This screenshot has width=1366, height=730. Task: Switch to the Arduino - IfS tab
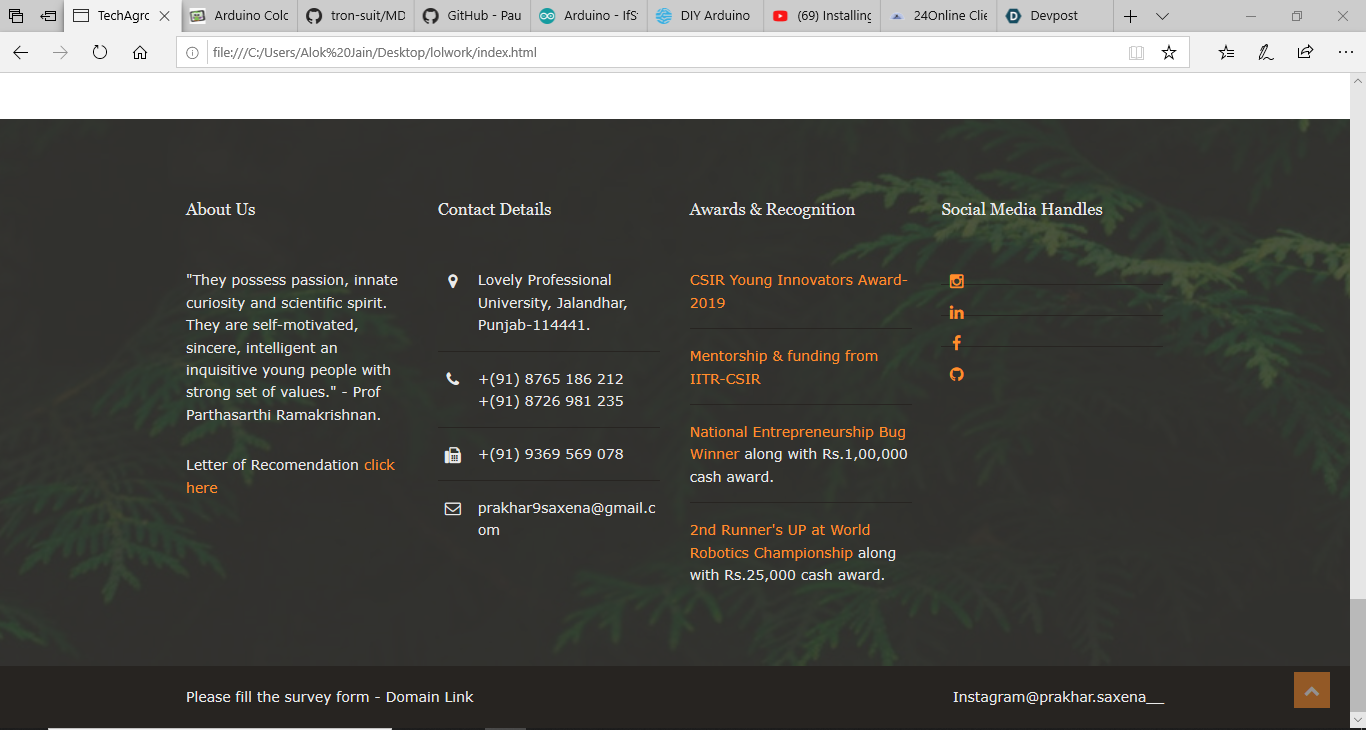(589, 16)
